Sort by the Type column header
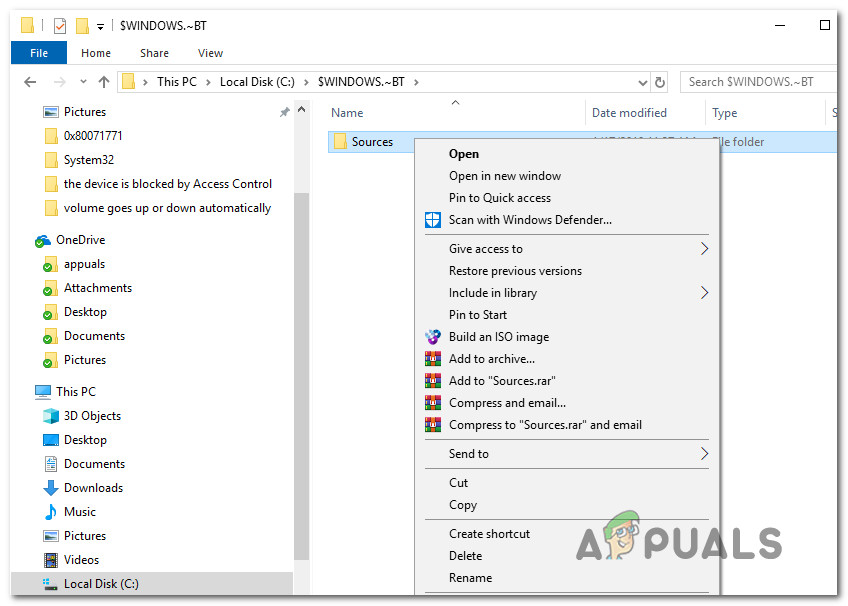The height and width of the screenshot is (606, 848). click(x=725, y=113)
